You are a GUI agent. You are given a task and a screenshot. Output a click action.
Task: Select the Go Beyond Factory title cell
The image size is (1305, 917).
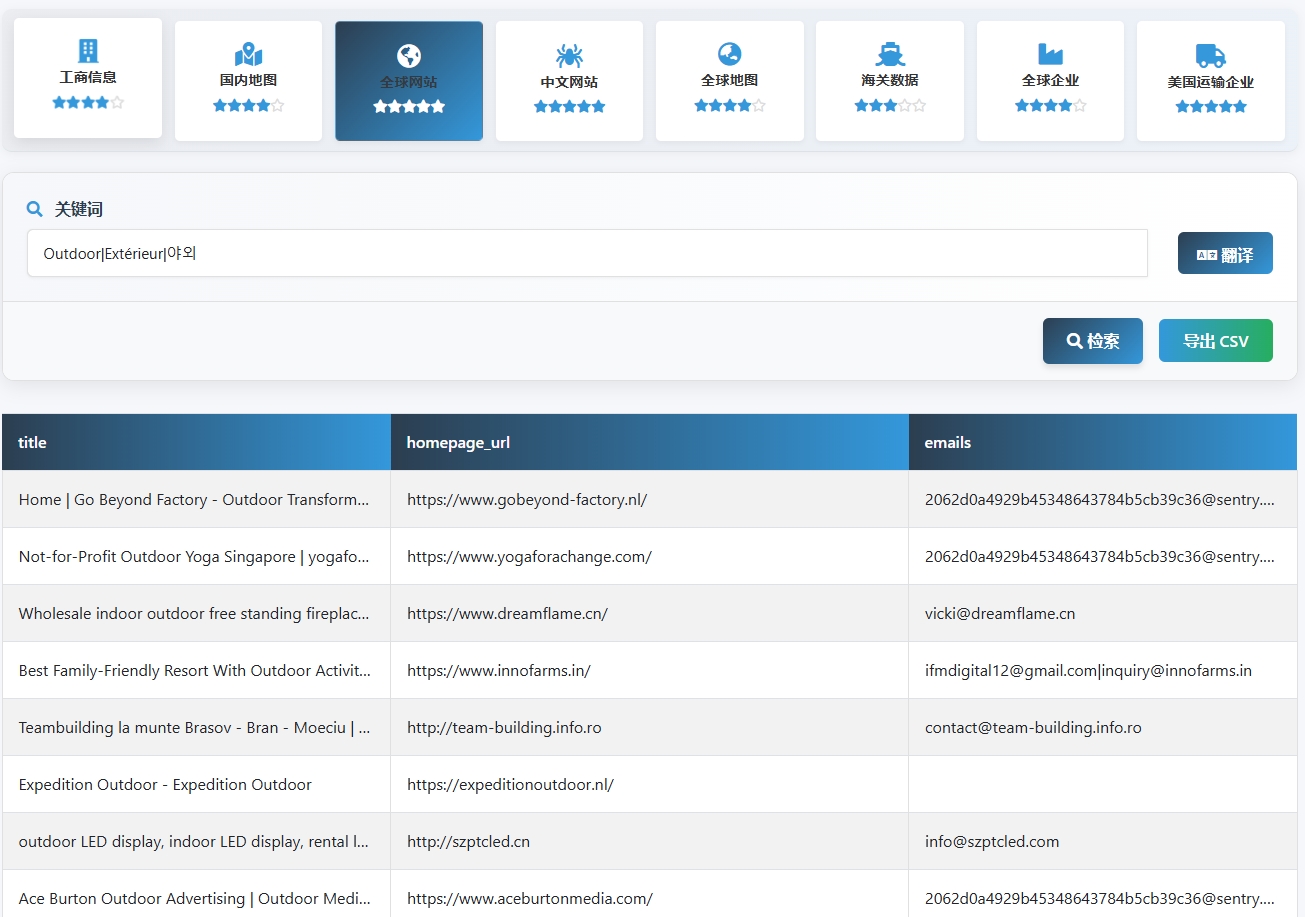tap(196, 499)
